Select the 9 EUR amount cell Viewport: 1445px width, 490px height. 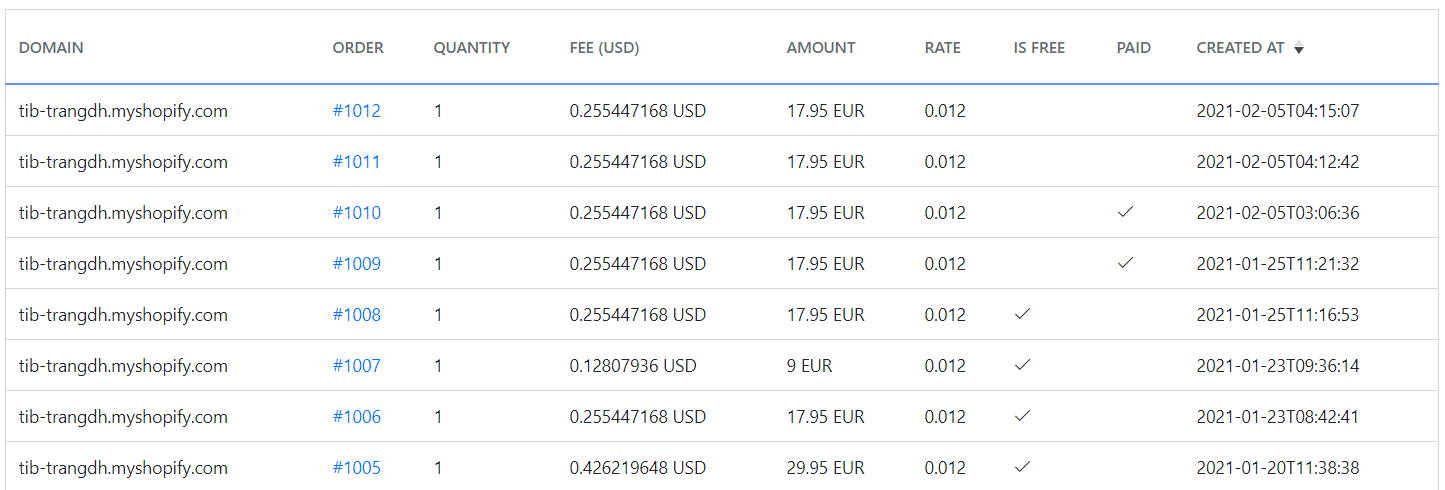coord(809,366)
